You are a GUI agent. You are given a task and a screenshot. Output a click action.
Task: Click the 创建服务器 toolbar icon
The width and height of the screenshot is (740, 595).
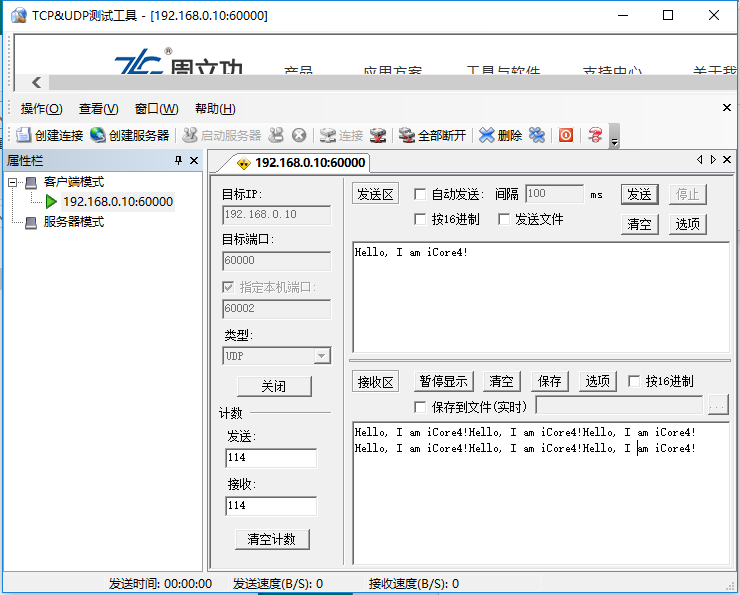pyautogui.click(x=98, y=135)
